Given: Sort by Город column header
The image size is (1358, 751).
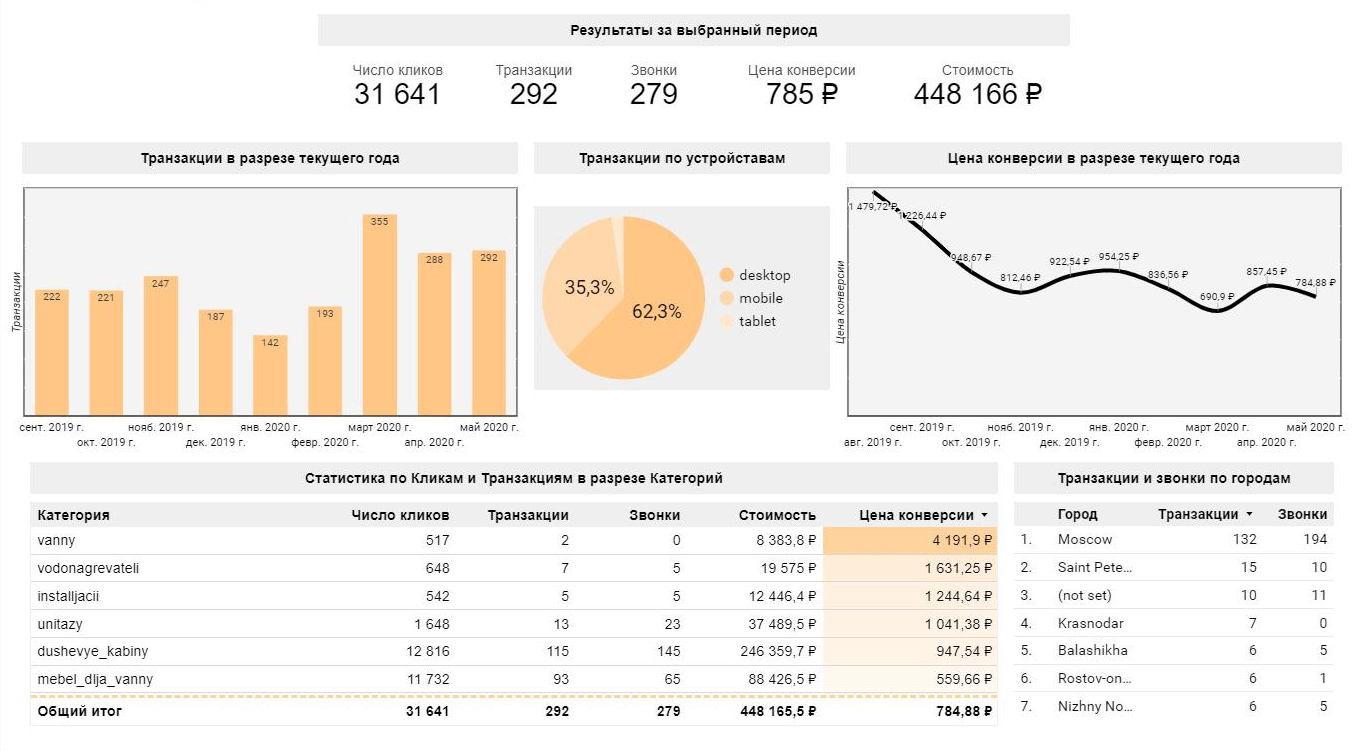Looking at the screenshot, I should 1077,514.
